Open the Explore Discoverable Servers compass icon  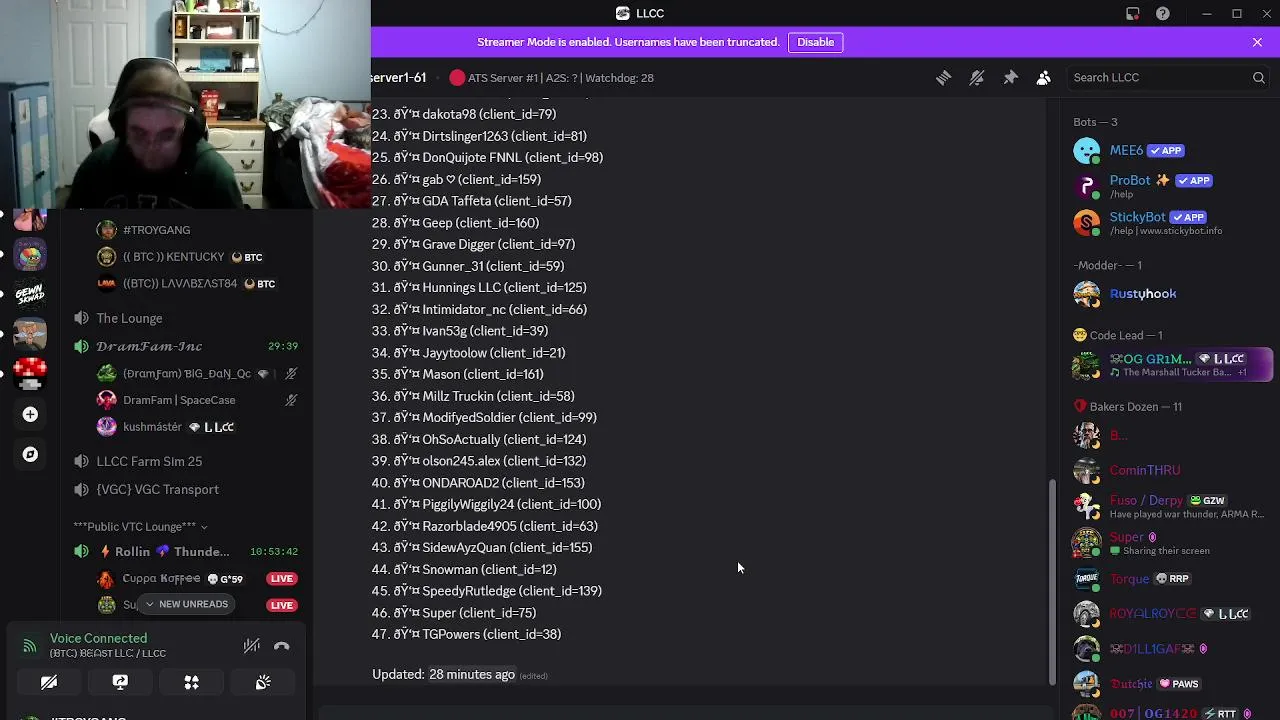pyautogui.click(x=30, y=454)
